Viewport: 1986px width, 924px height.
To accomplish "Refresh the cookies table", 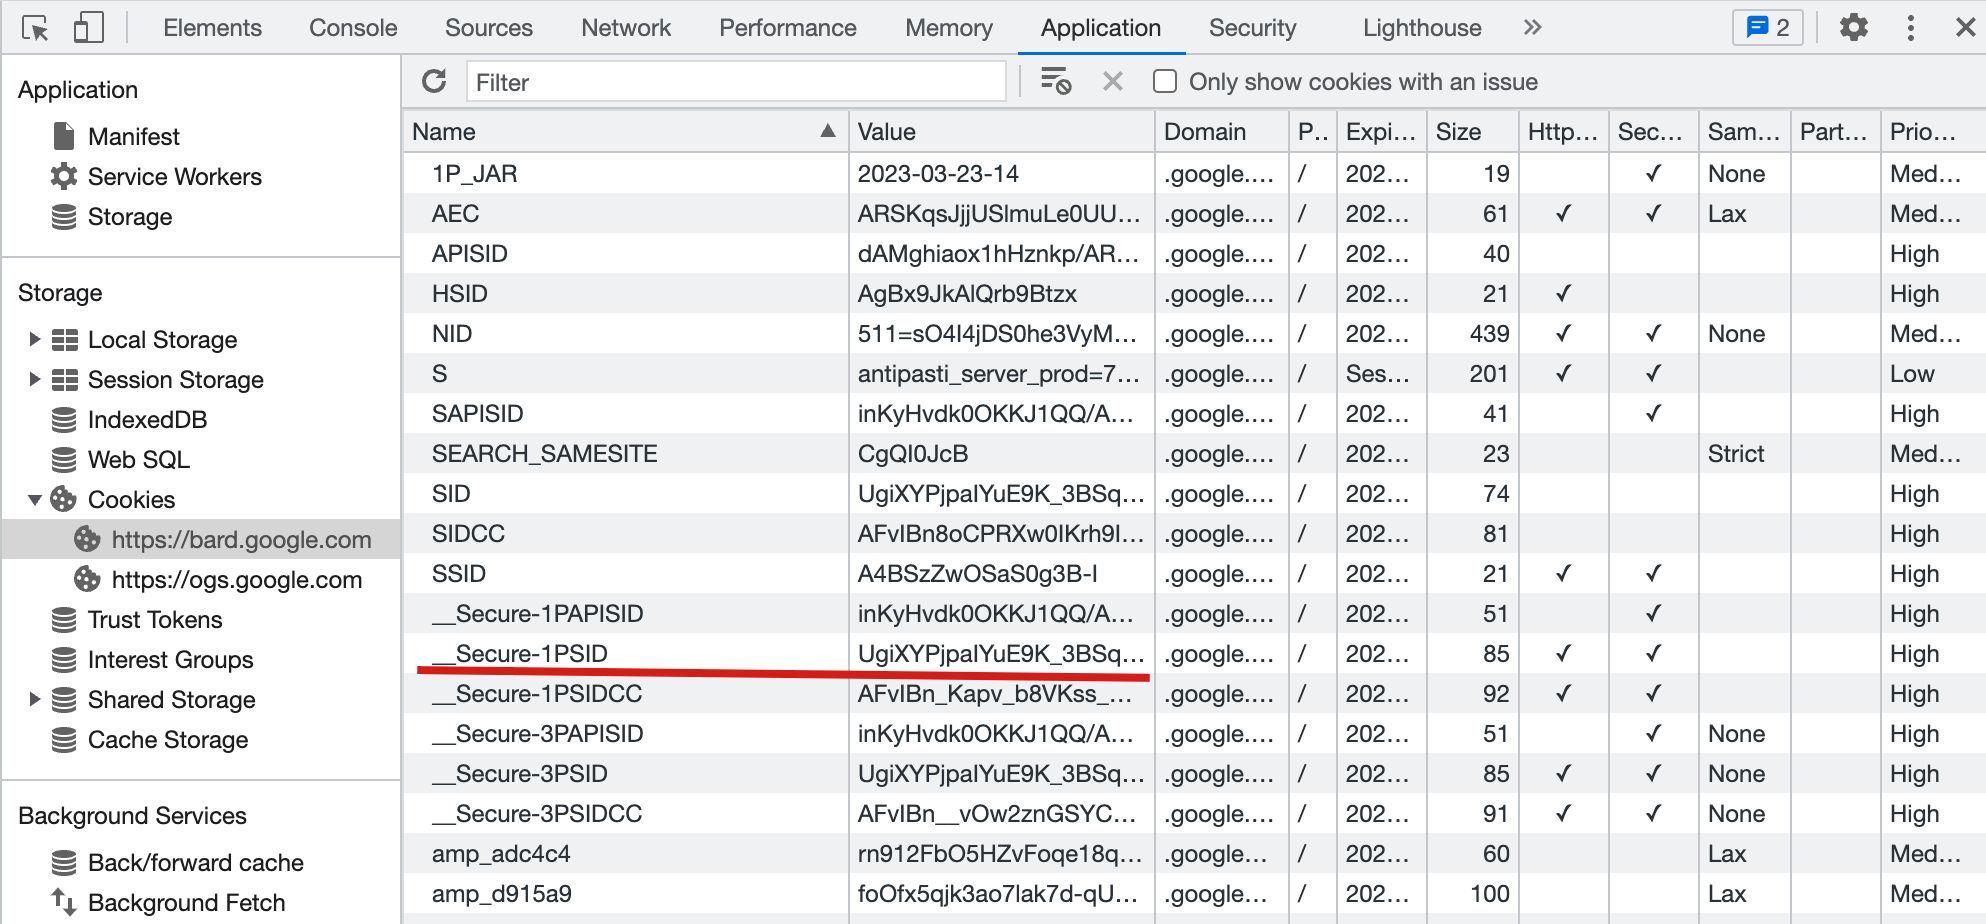I will pos(434,81).
